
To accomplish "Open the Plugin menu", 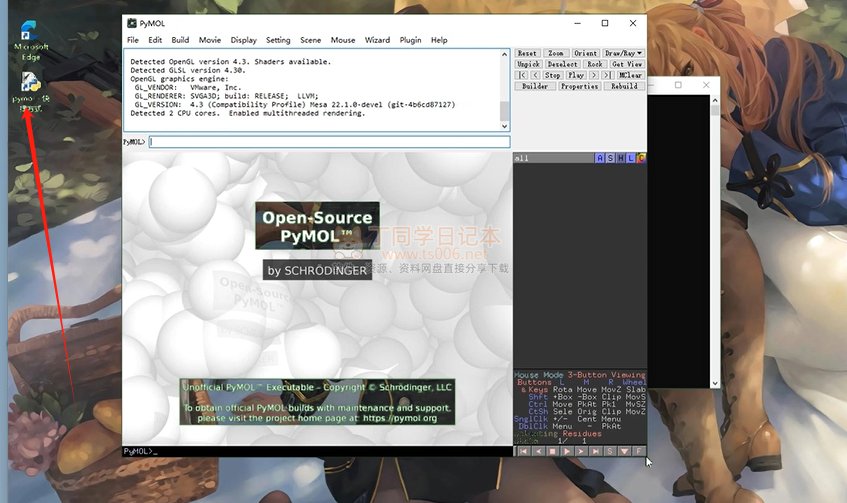I will pyautogui.click(x=410, y=40).
